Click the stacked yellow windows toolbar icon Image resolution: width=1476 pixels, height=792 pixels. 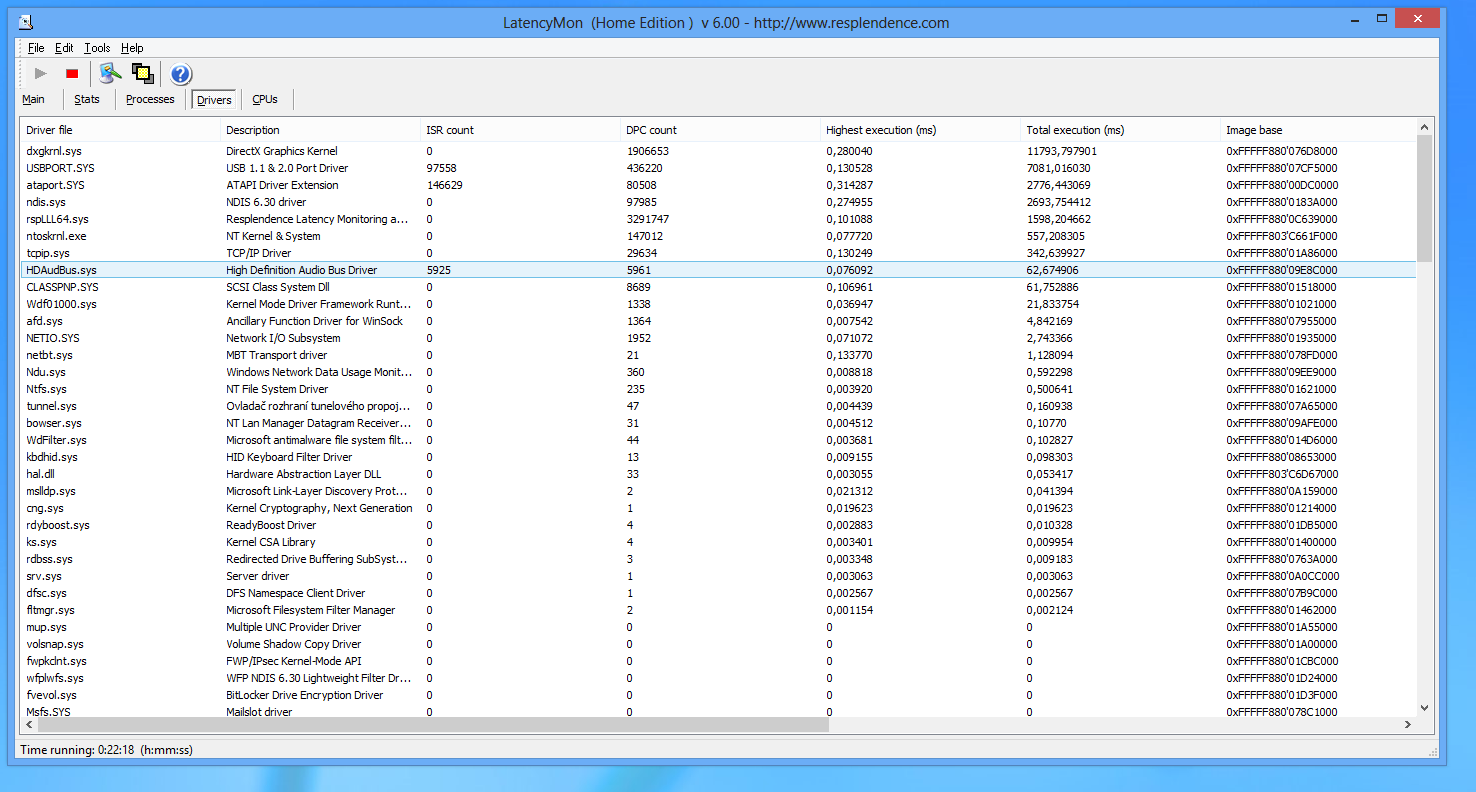142,73
